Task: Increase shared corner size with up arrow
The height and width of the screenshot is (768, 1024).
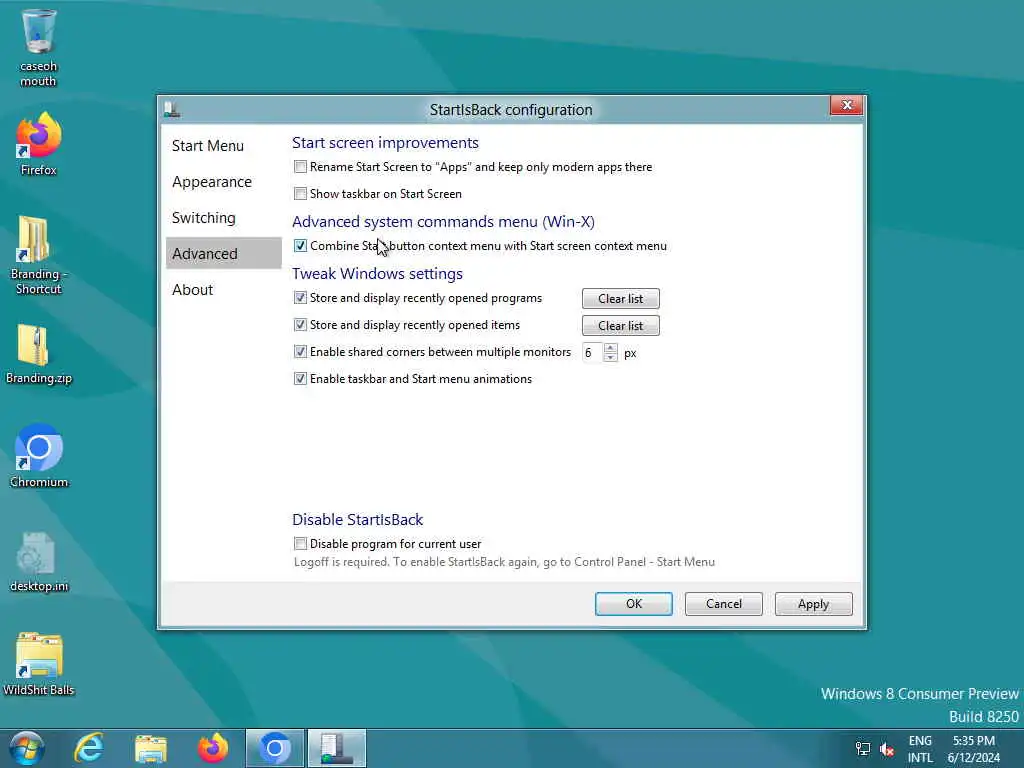Action: [611, 347]
